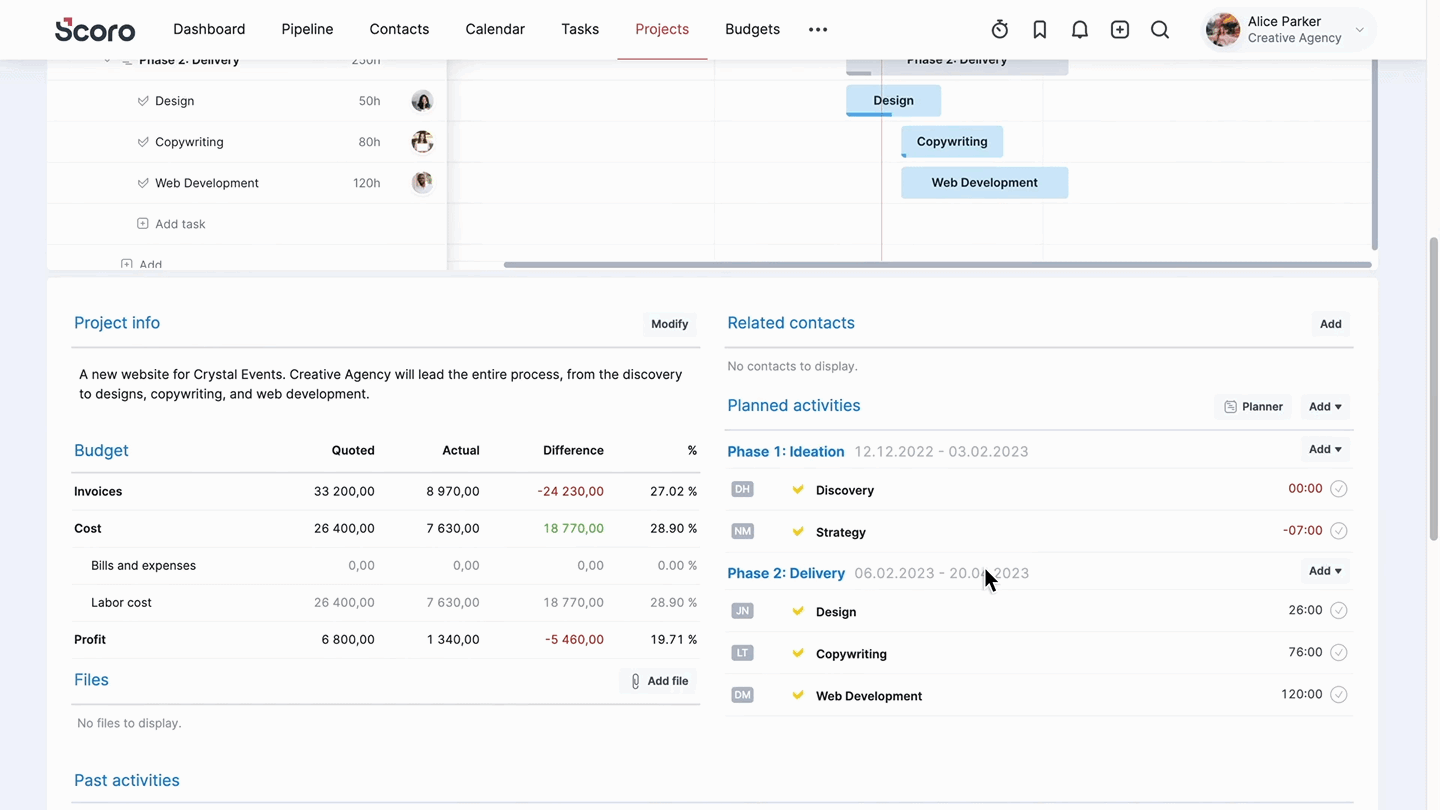Click the task icon beside Web Development in list
This screenshot has height=810, width=1440.
[142, 183]
